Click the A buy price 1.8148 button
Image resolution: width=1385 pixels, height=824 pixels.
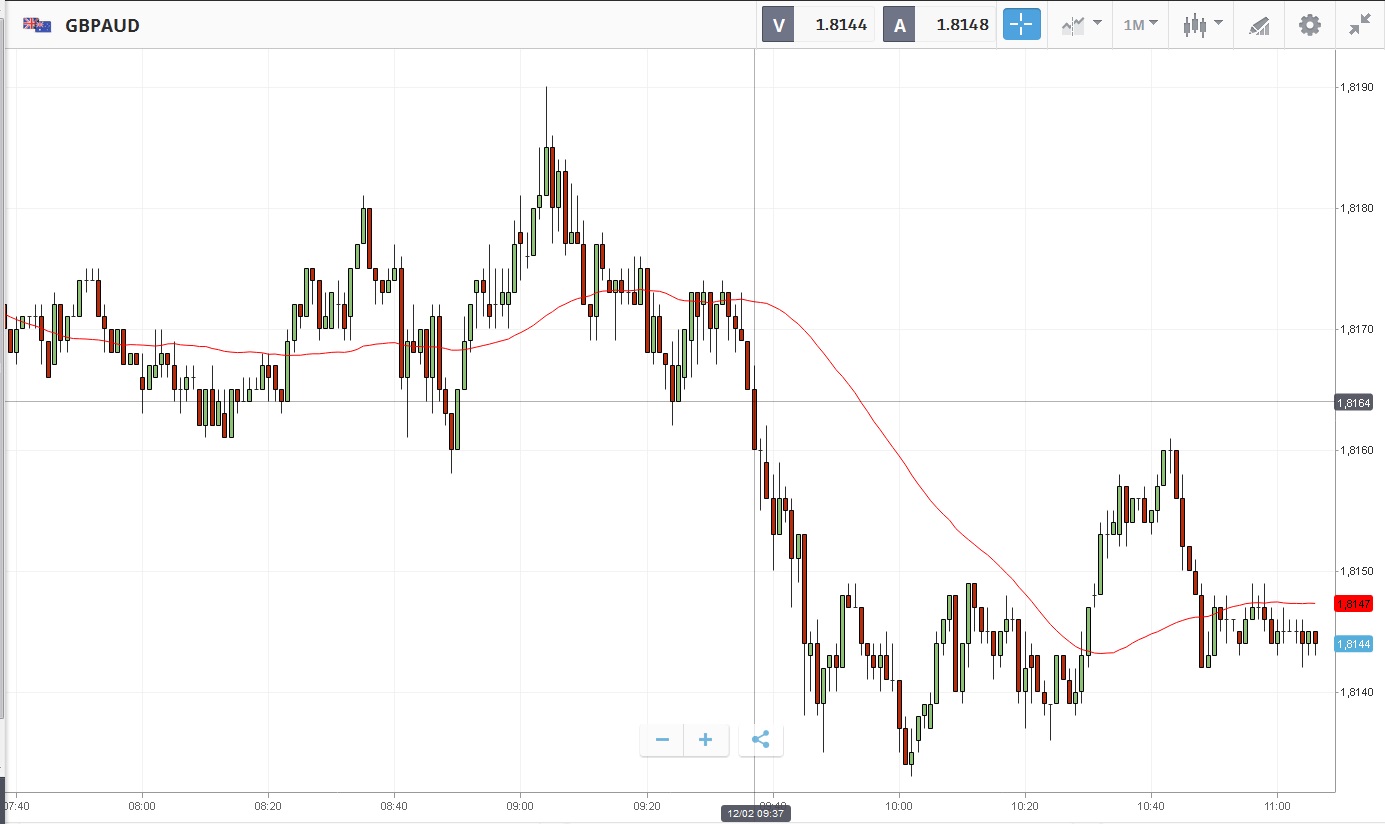click(938, 25)
